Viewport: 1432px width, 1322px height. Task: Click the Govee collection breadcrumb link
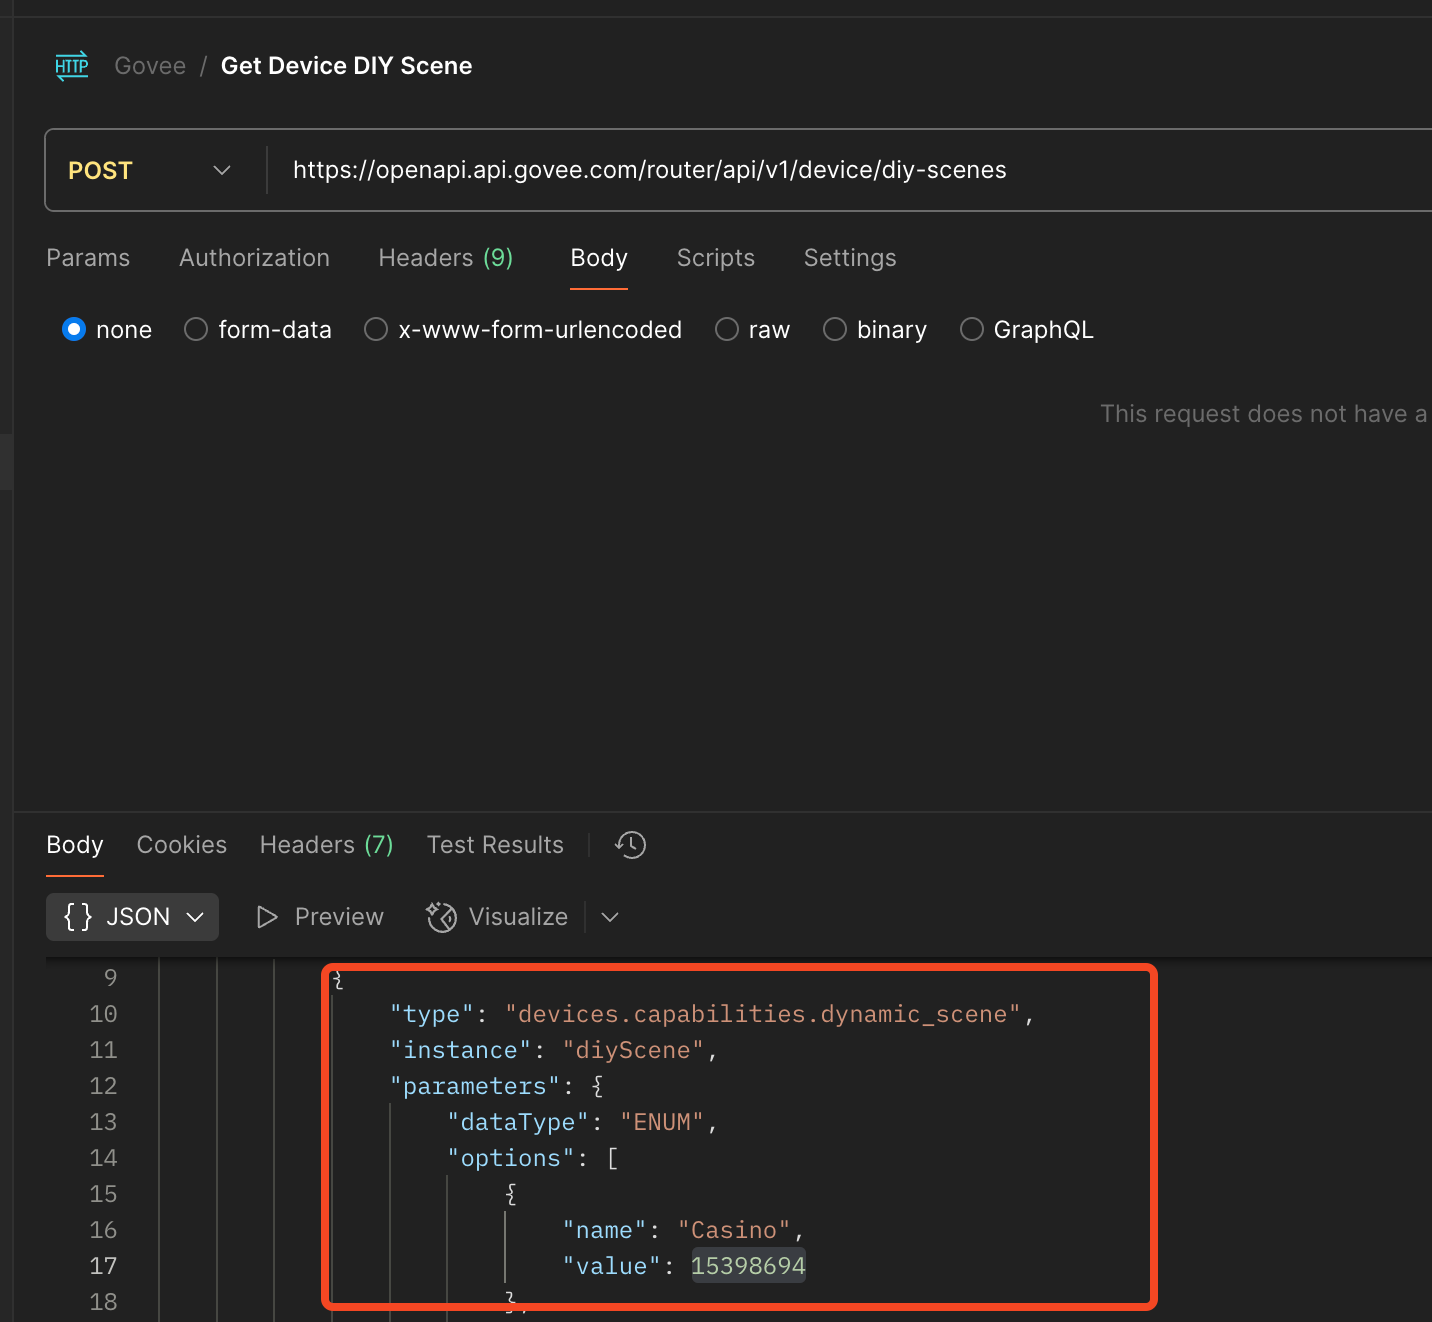150,66
